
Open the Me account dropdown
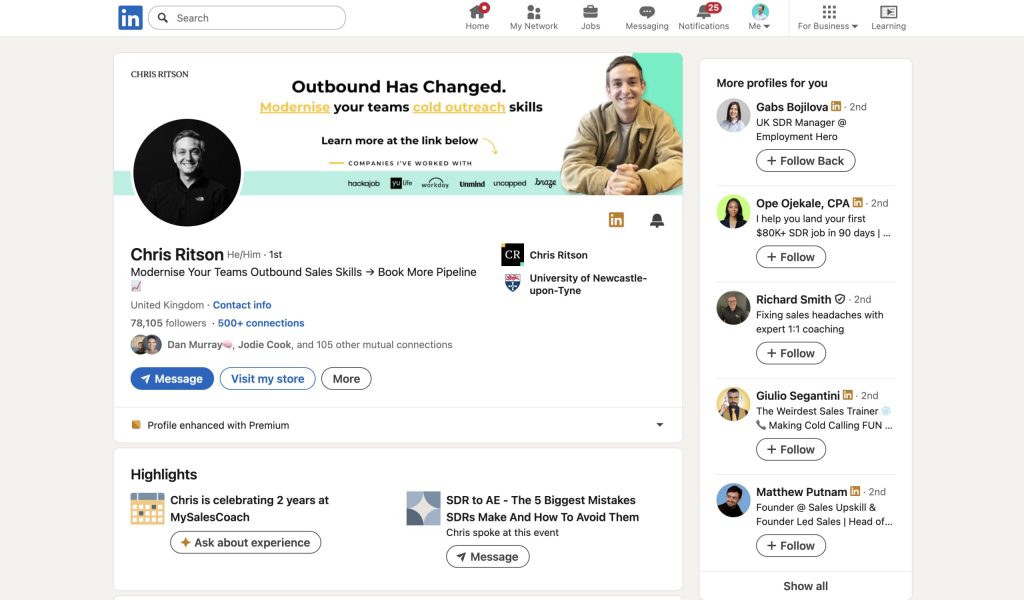pyautogui.click(x=760, y=17)
